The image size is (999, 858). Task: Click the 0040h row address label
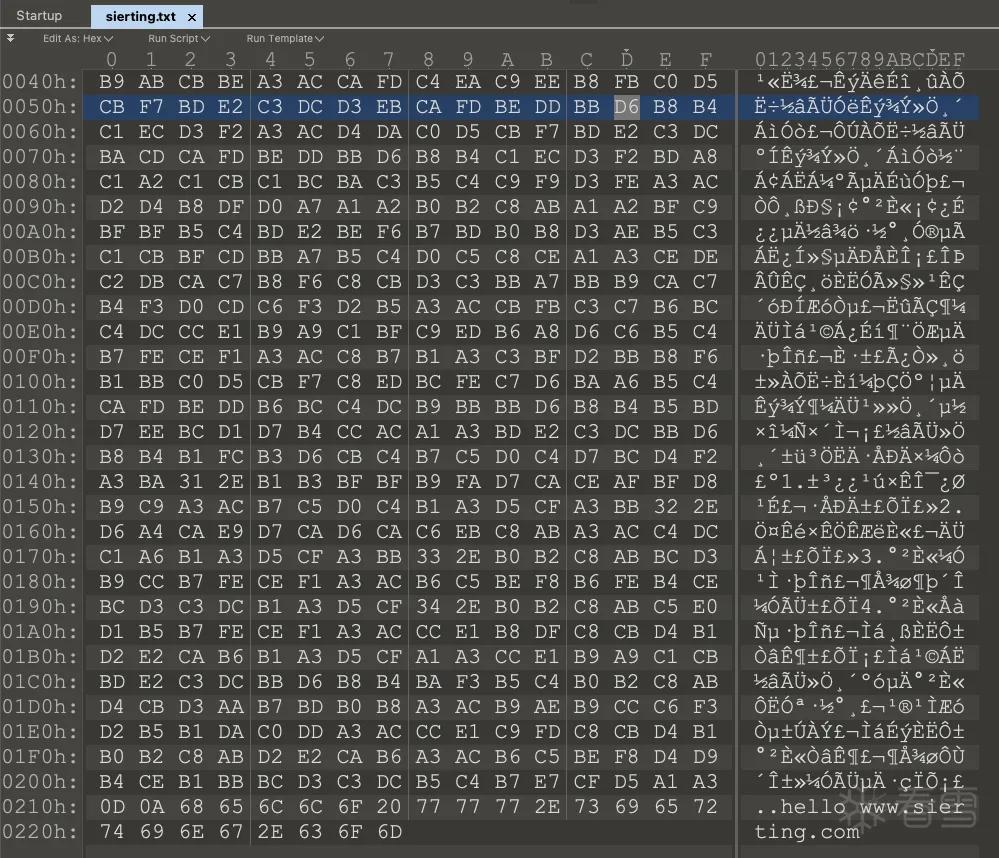pyautogui.click(x=40, y=82)
